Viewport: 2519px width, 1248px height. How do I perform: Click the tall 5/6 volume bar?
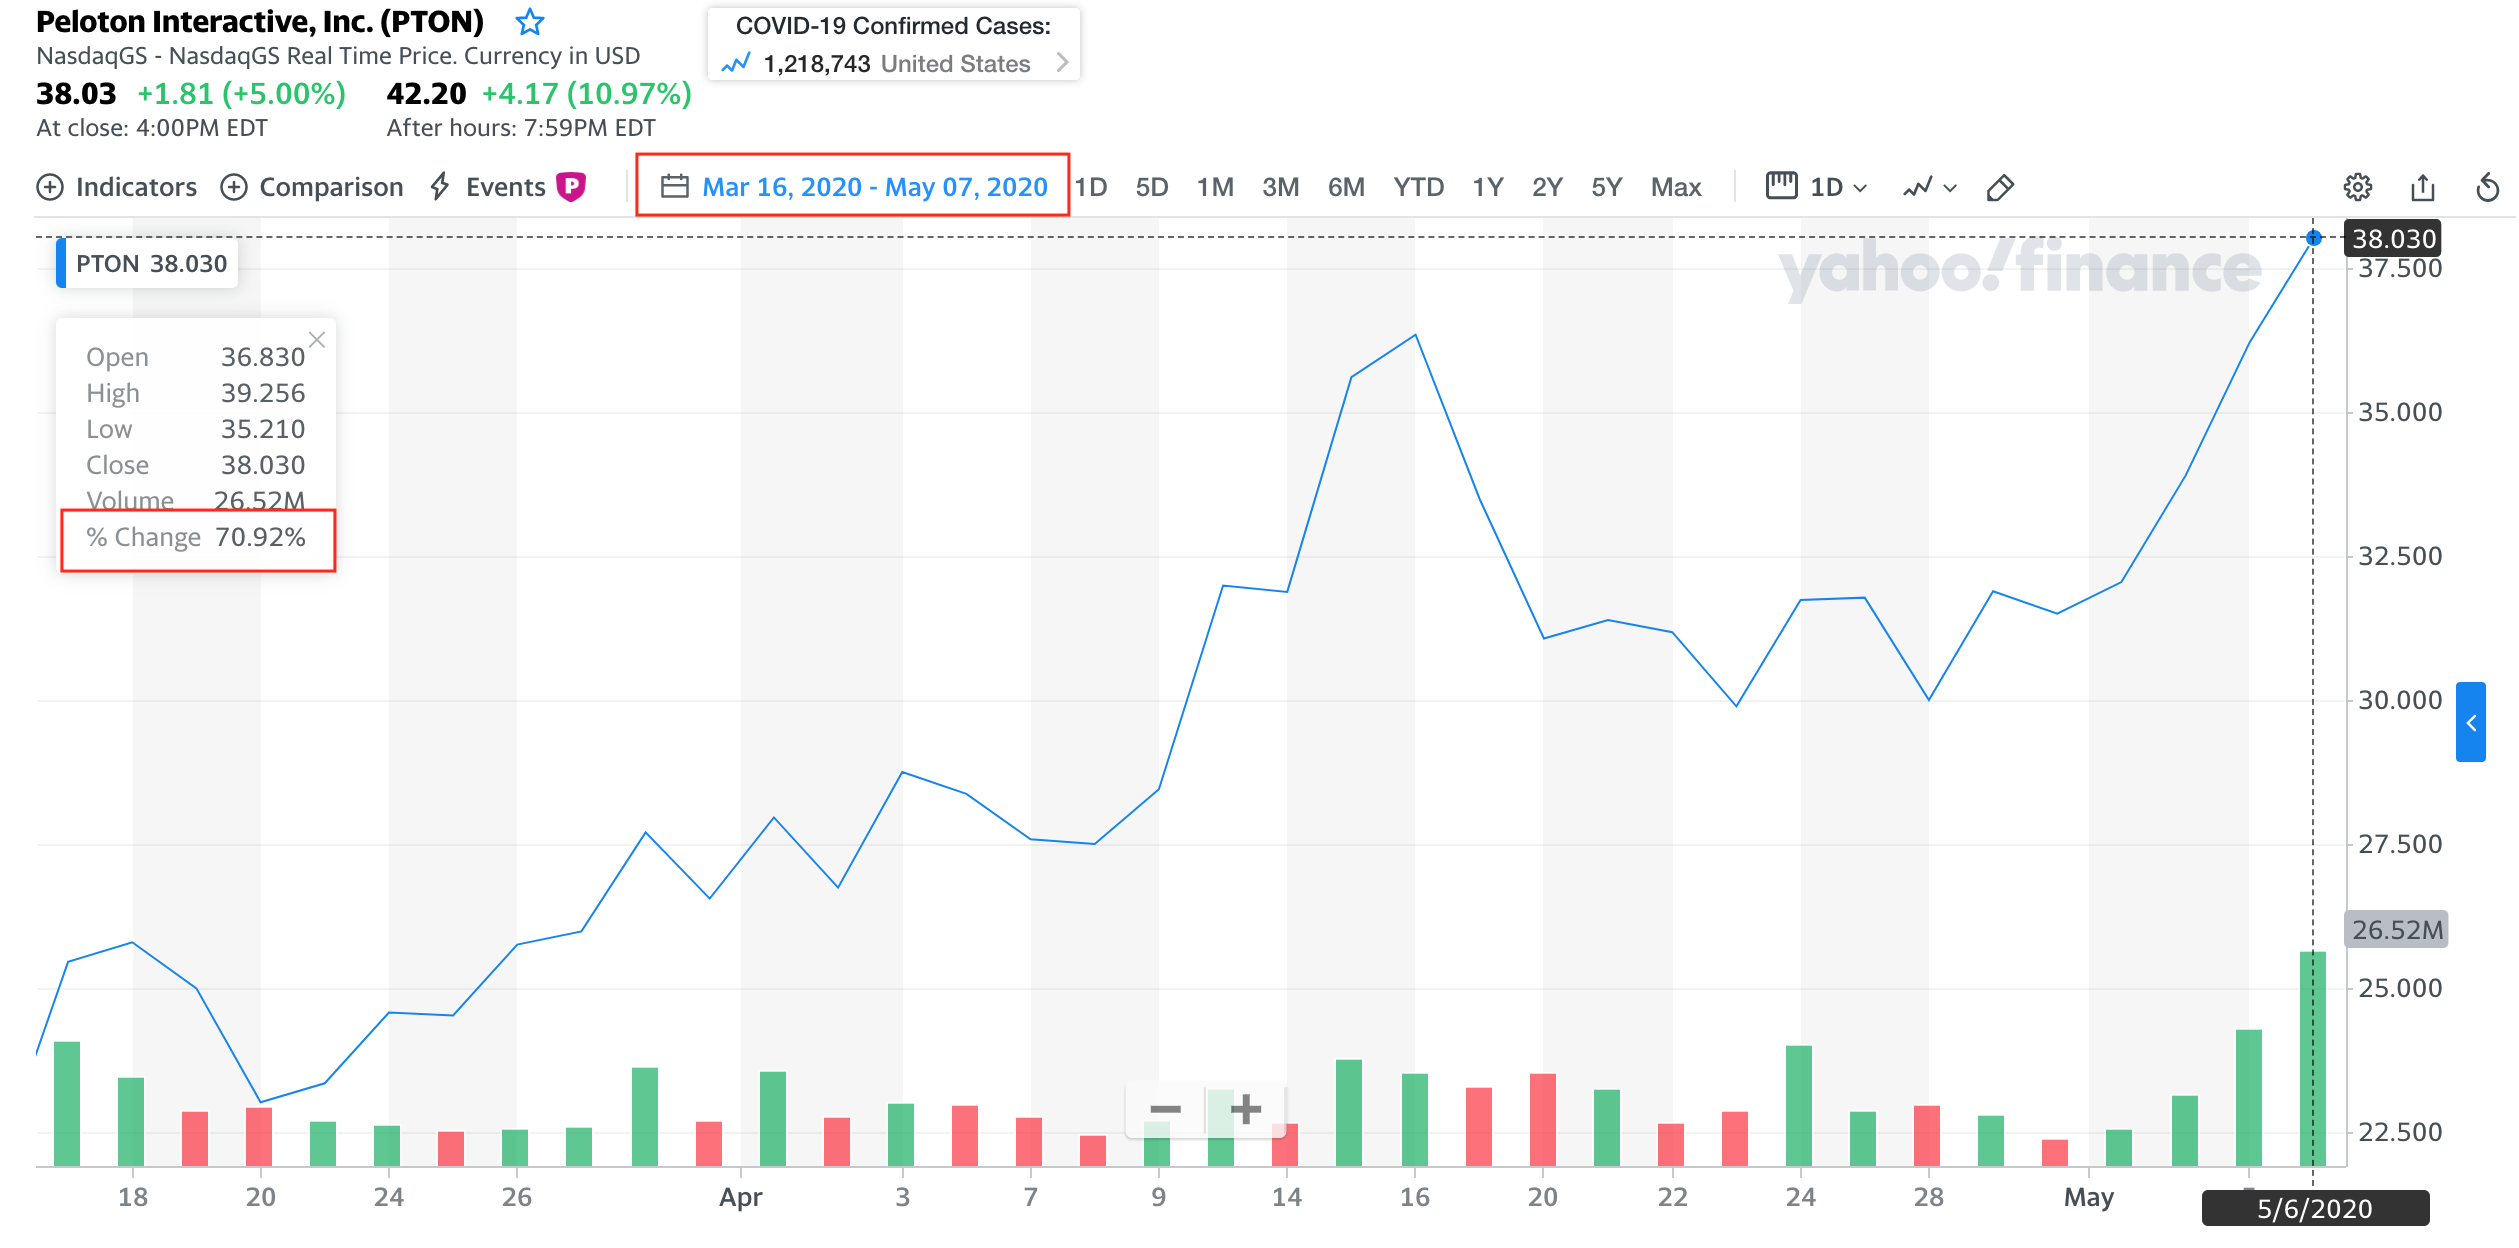point(2312,1058)
